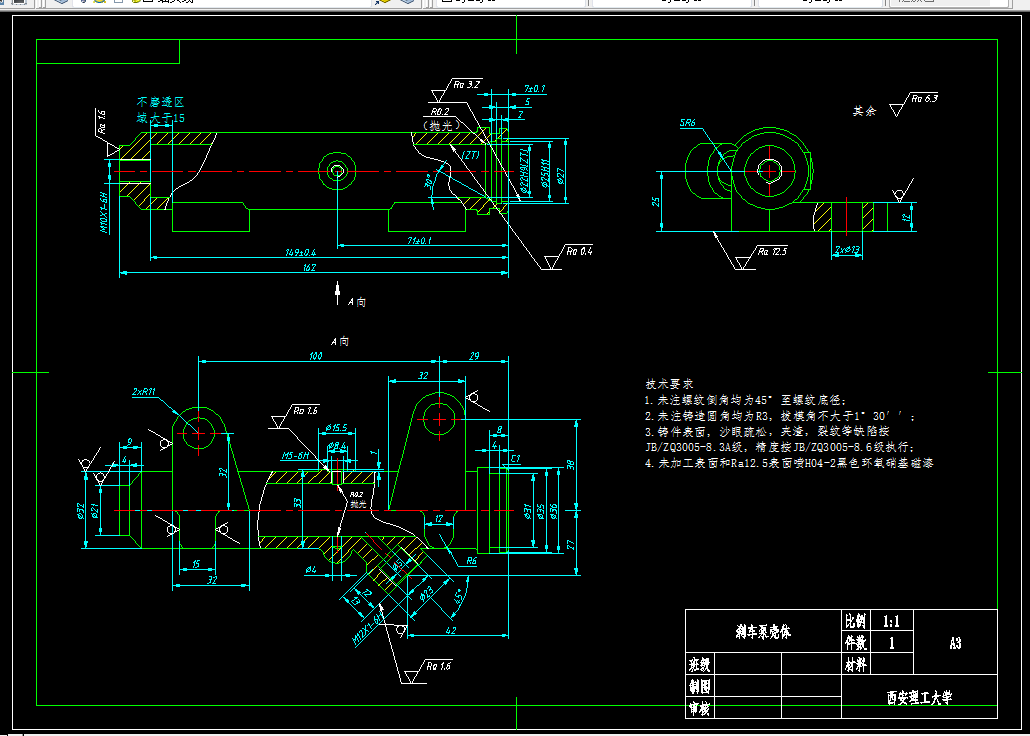This screenshot has width=1030, height=736.
Task: Pick the 29 horizontal dimension
Action: [x=475, y=356]
